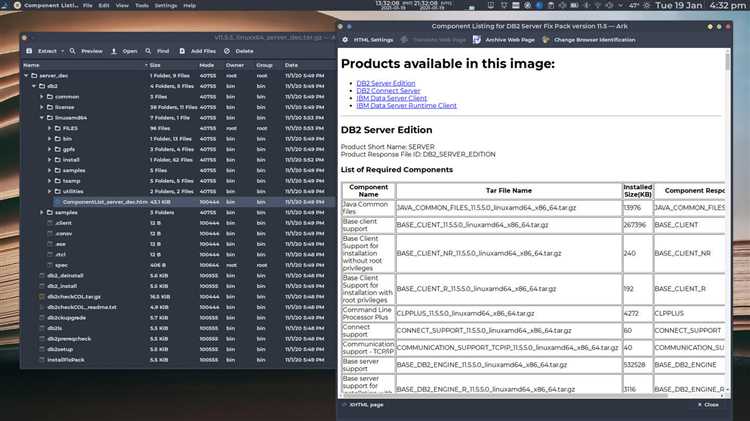Select db2checkCOL.tar.gz in the file list
This screenshot has height=421, width=750.
(74, 296)
